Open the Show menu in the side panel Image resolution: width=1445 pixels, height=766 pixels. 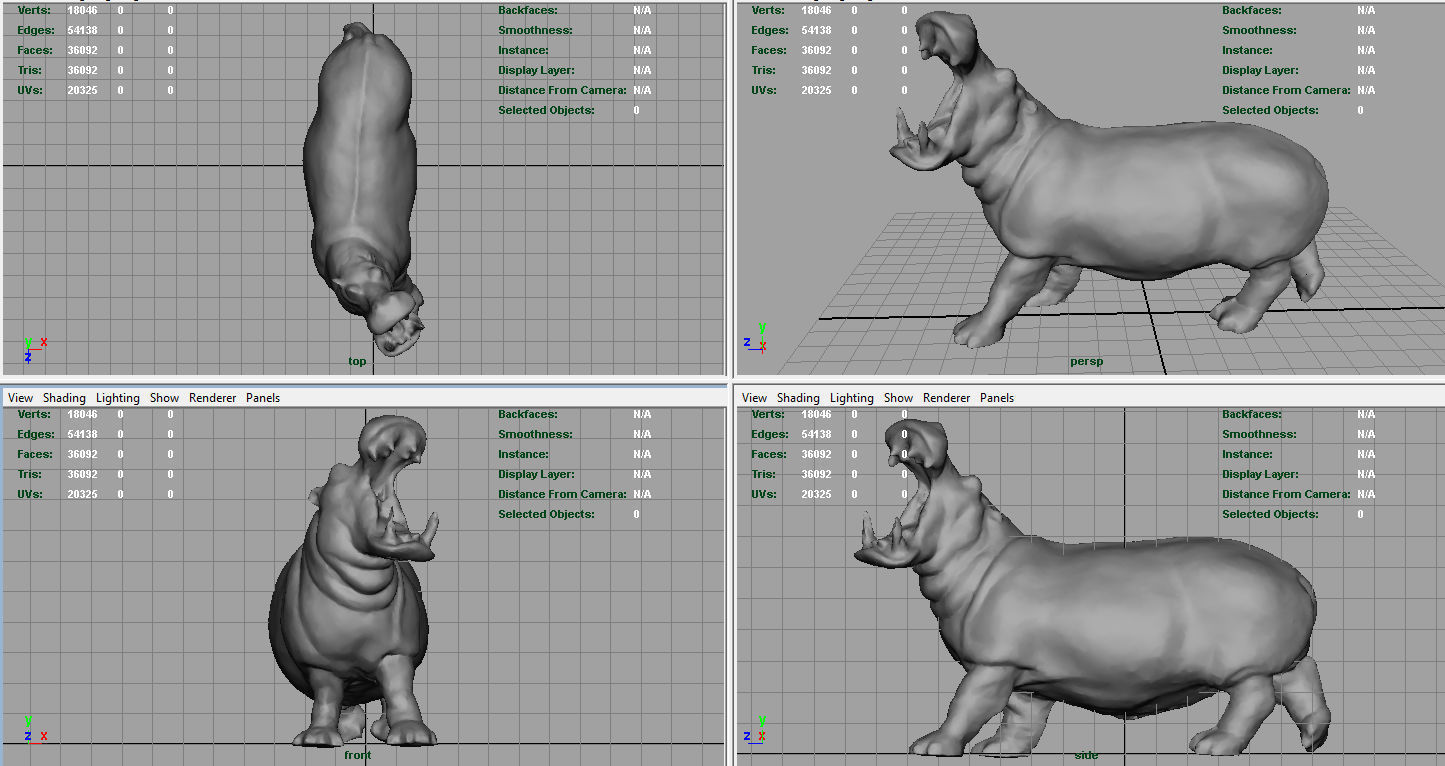(x=898, y=398)
